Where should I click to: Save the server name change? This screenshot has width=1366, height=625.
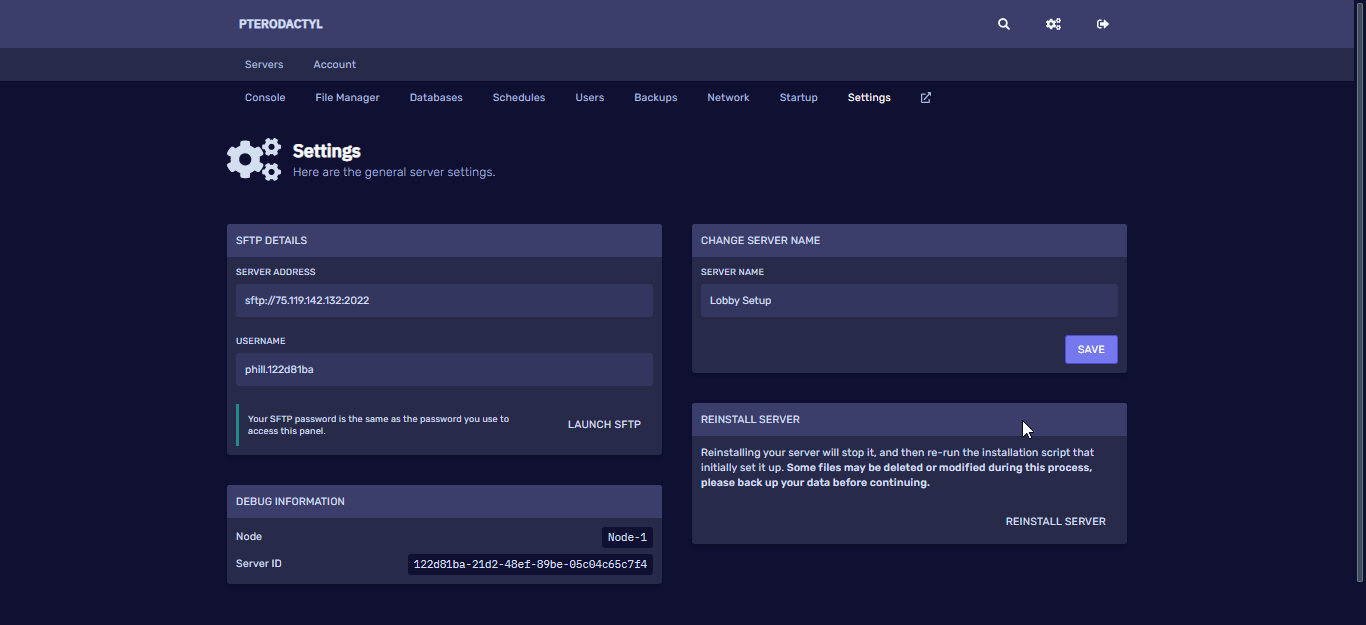(x=1091, y=350)
